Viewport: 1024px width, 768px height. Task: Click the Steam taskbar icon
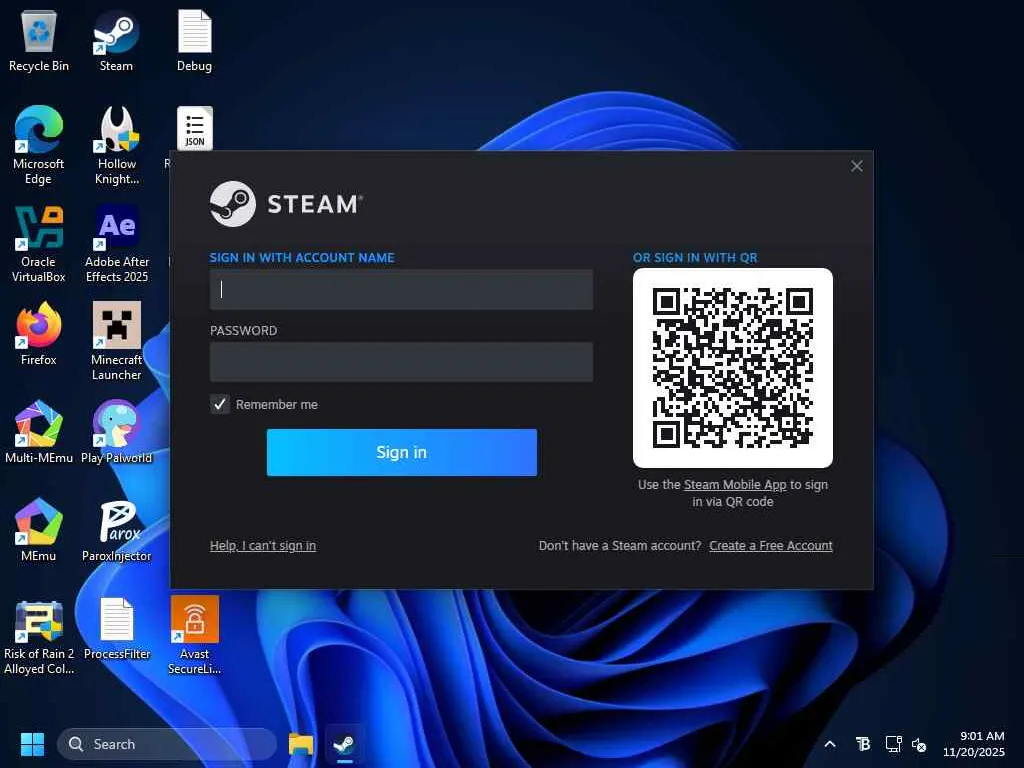[x=344, y=744]
